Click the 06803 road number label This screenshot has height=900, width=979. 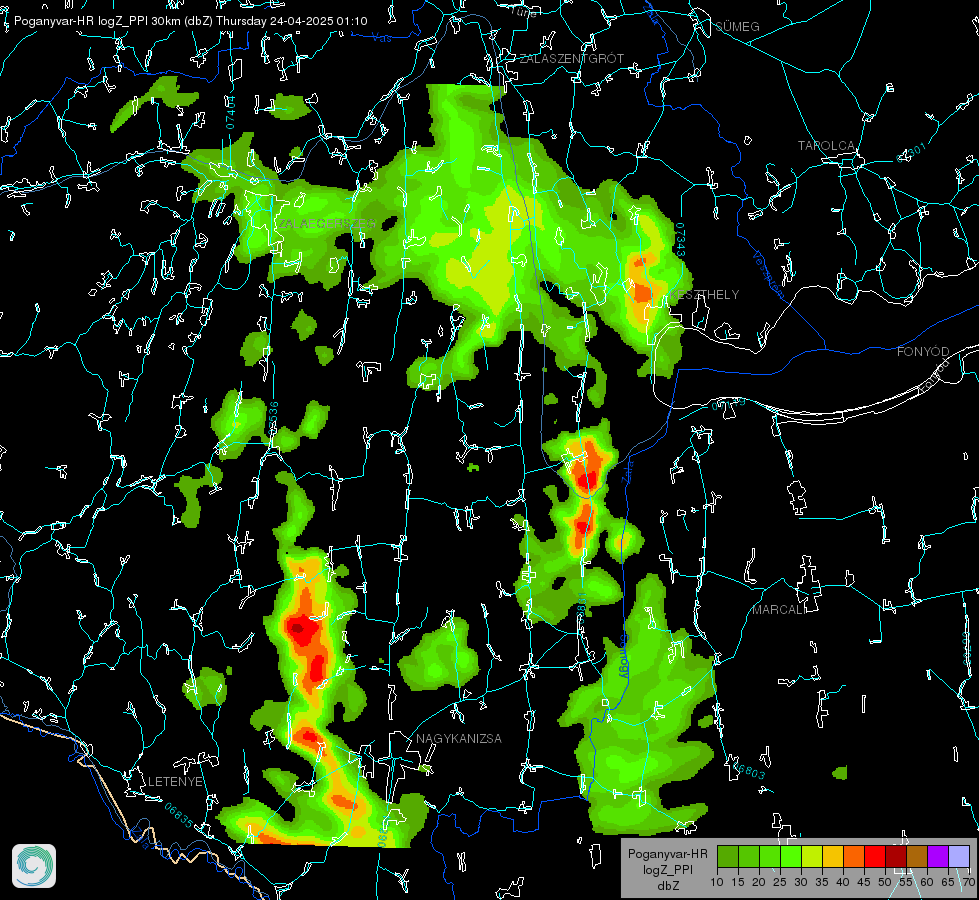tap(749, 770)
